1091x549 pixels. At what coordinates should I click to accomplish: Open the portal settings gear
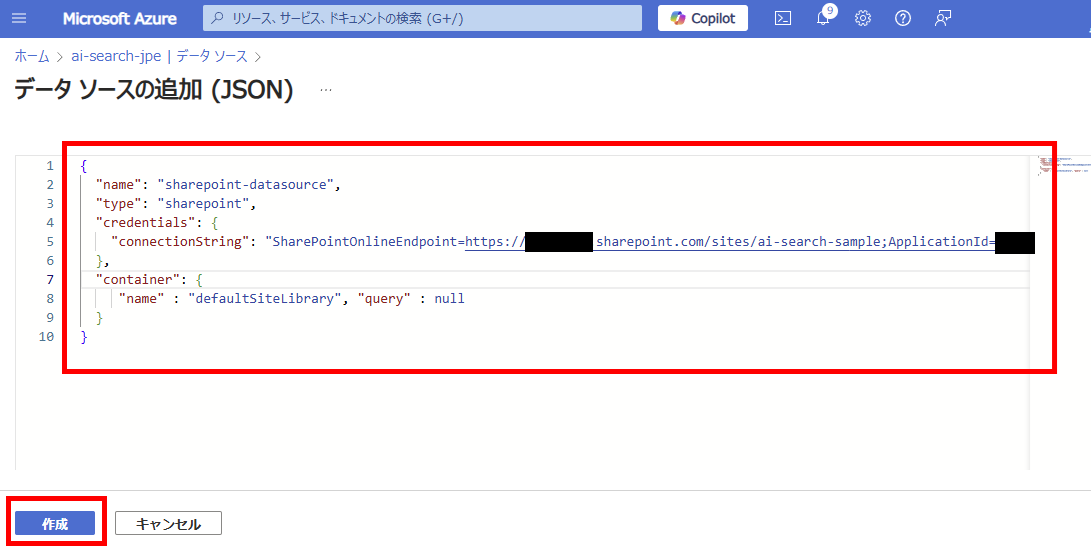863,18
